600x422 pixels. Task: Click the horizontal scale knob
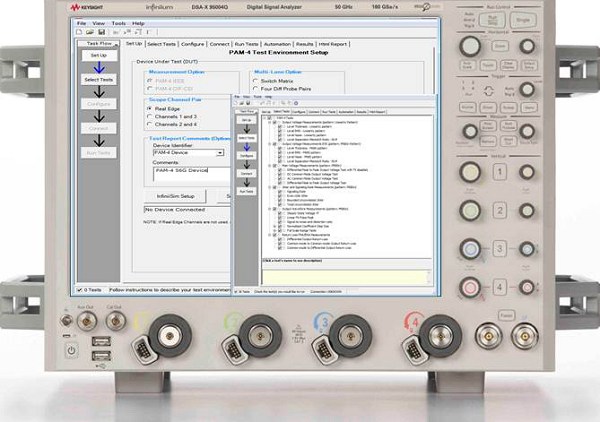tap(470, 46)
